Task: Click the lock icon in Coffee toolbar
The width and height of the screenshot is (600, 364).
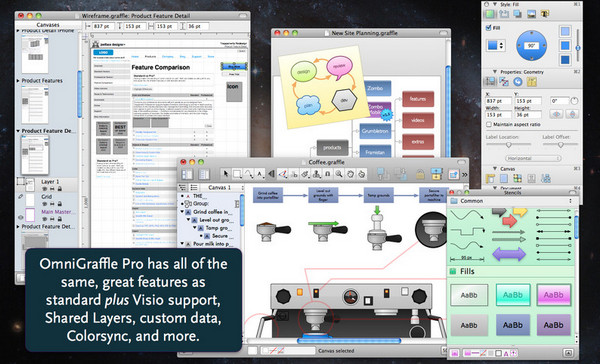Action: 420,174
